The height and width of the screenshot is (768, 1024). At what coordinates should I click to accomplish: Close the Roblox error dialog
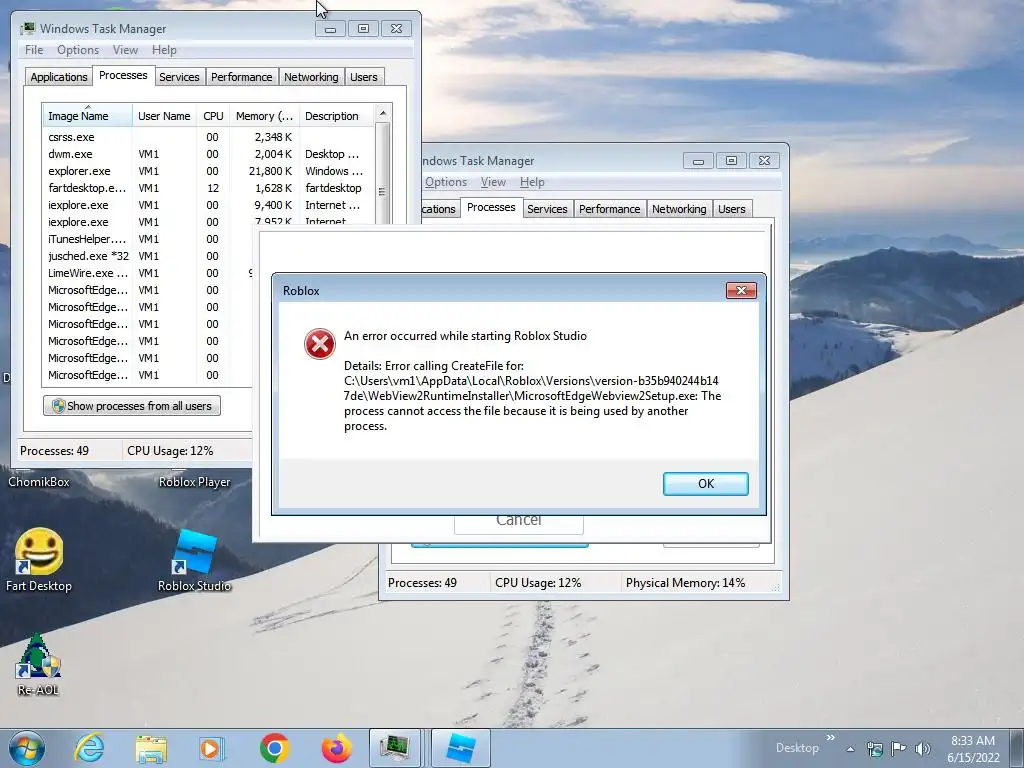[x=741, y=291]
